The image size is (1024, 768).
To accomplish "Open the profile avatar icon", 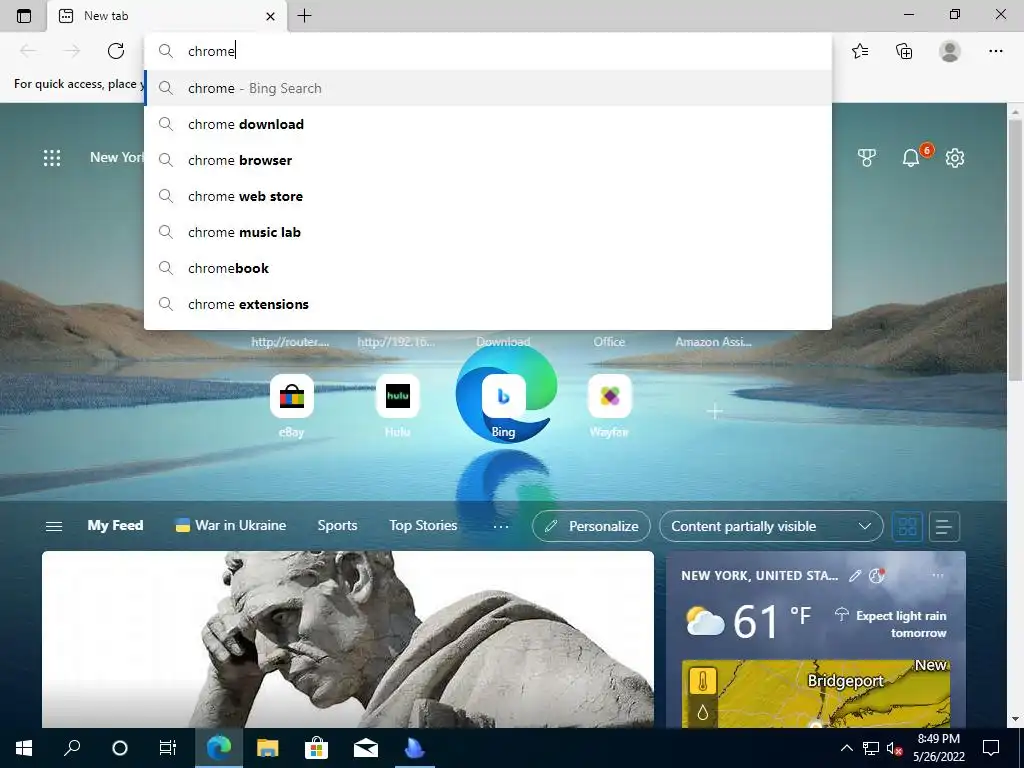I will [x=950, y=51].
